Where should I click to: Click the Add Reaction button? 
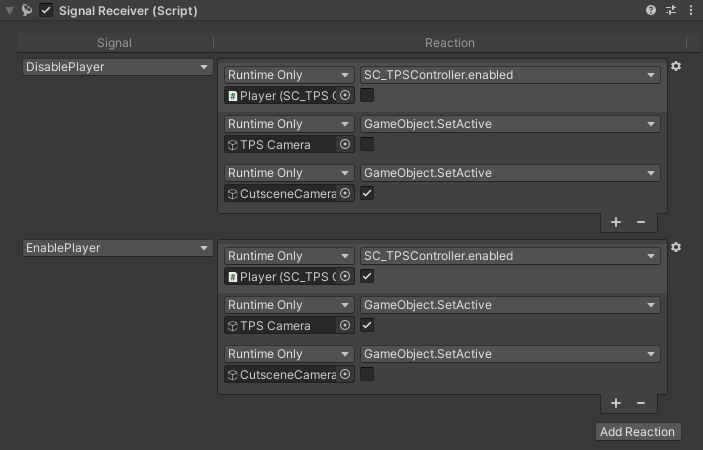click(638, 432)
